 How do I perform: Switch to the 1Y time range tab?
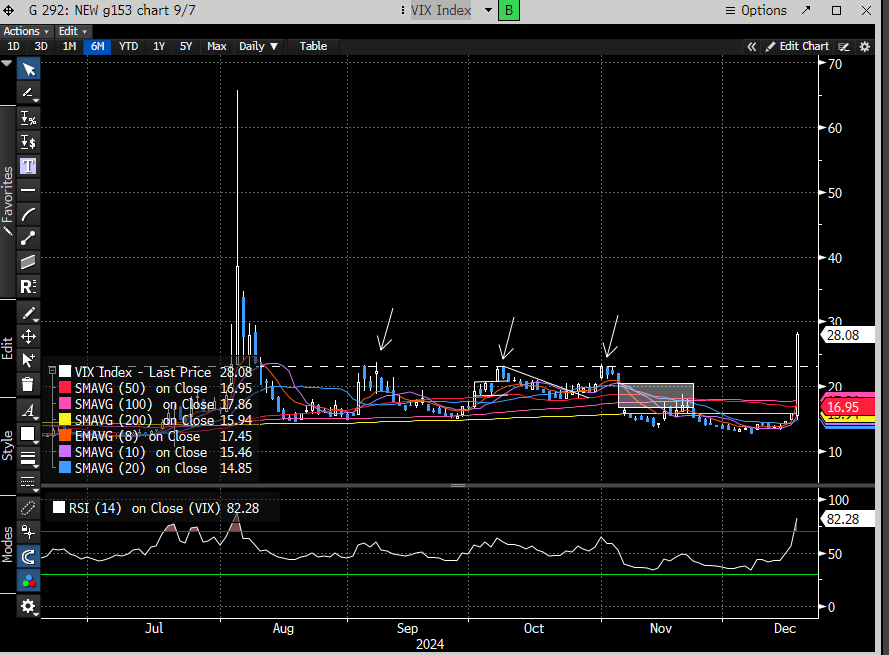click(x=159, y=46)
